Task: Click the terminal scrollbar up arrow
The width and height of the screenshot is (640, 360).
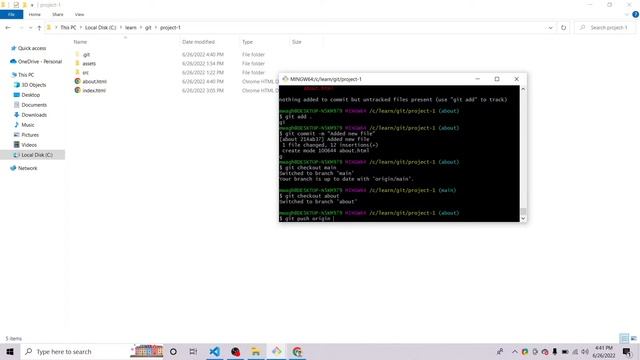Action: pos(523,89)
